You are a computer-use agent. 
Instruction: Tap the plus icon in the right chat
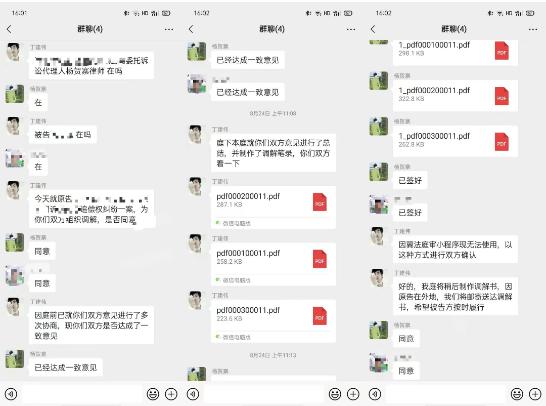tap(535, 394)
